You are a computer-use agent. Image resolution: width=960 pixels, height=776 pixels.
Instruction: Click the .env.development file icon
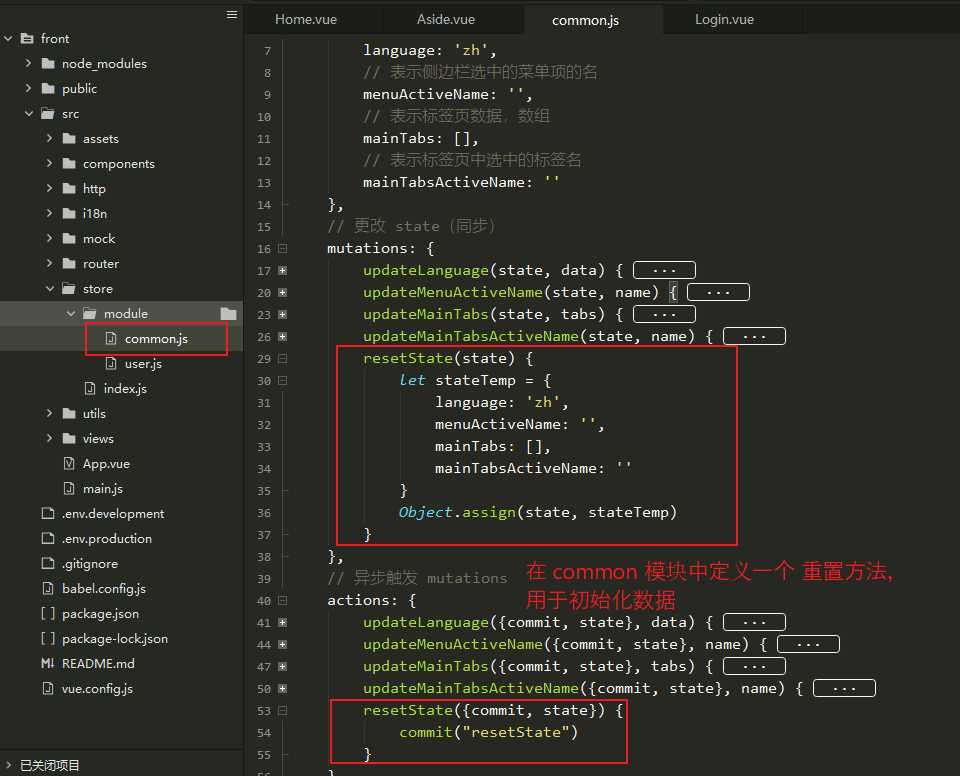[48, 513]
